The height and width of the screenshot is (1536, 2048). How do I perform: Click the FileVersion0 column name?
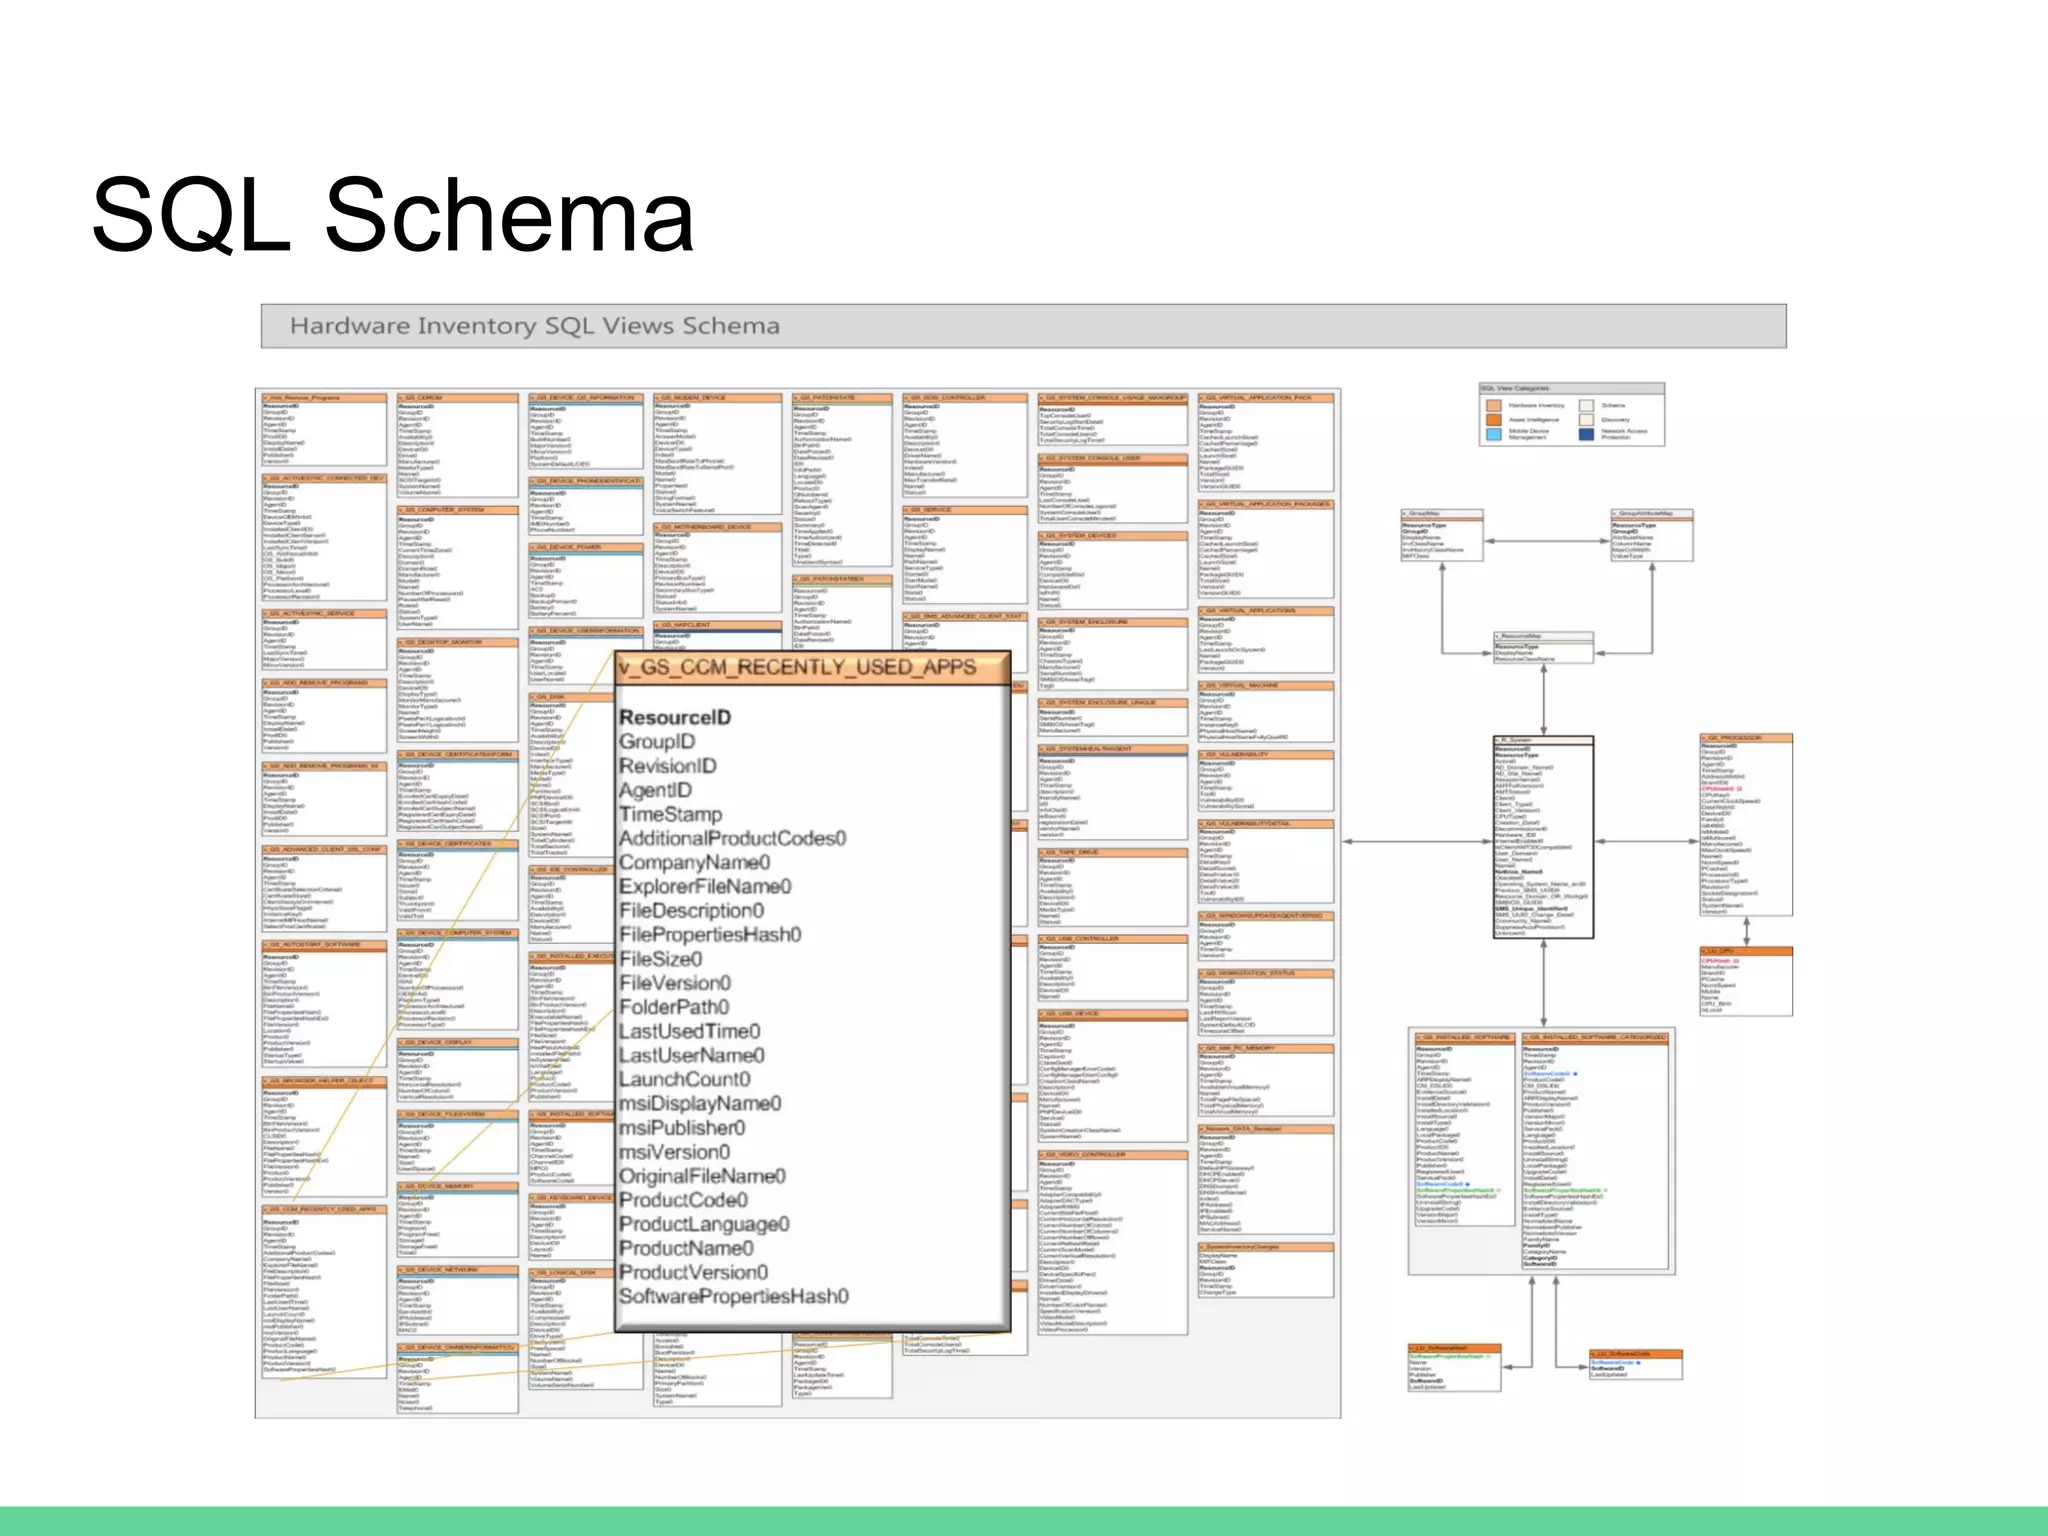coord(675,983)
